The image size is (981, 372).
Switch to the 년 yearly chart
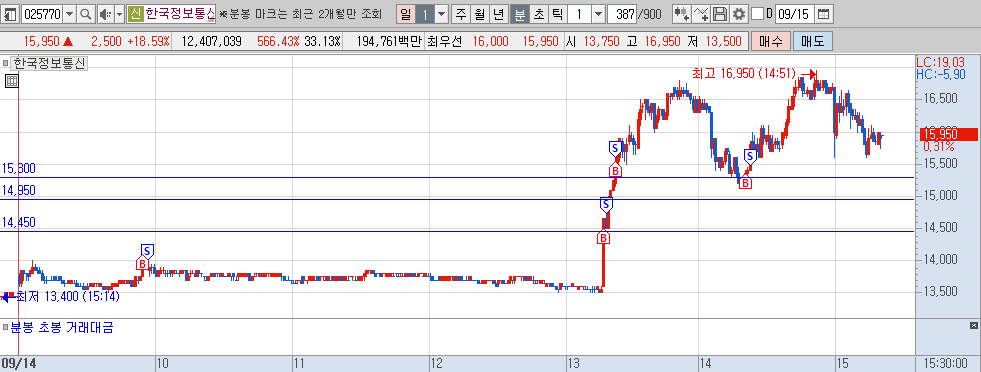499,14
